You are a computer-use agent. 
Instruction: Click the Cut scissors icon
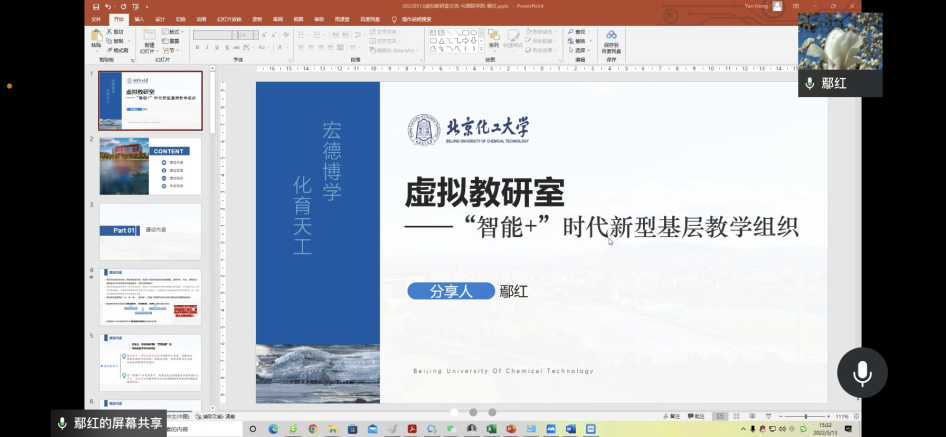pyautogui.click(x=109, y=31)
